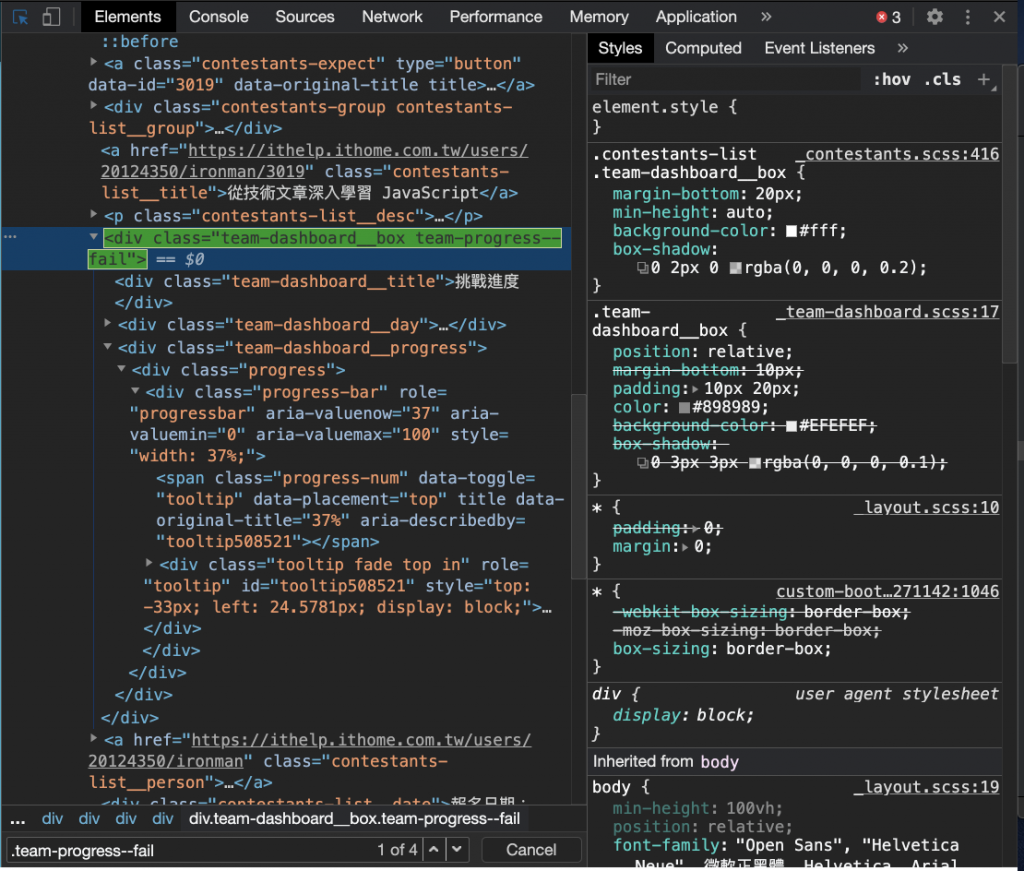Screen dimensions: 1024x871
Task: Open the _layout.scss:10 source link
Action: [x=926, y=507]
